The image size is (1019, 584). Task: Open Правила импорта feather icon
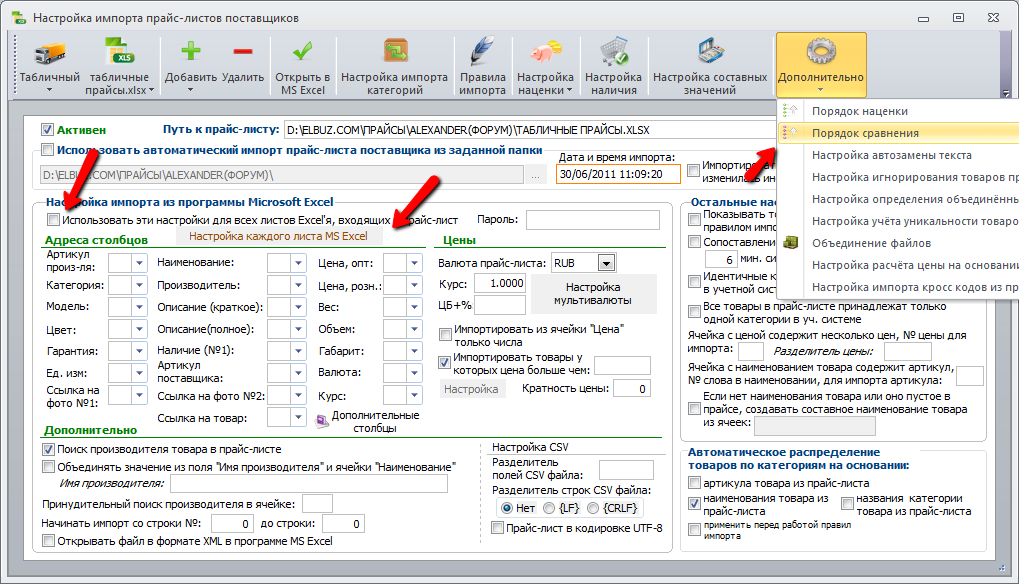click(482, 51)
